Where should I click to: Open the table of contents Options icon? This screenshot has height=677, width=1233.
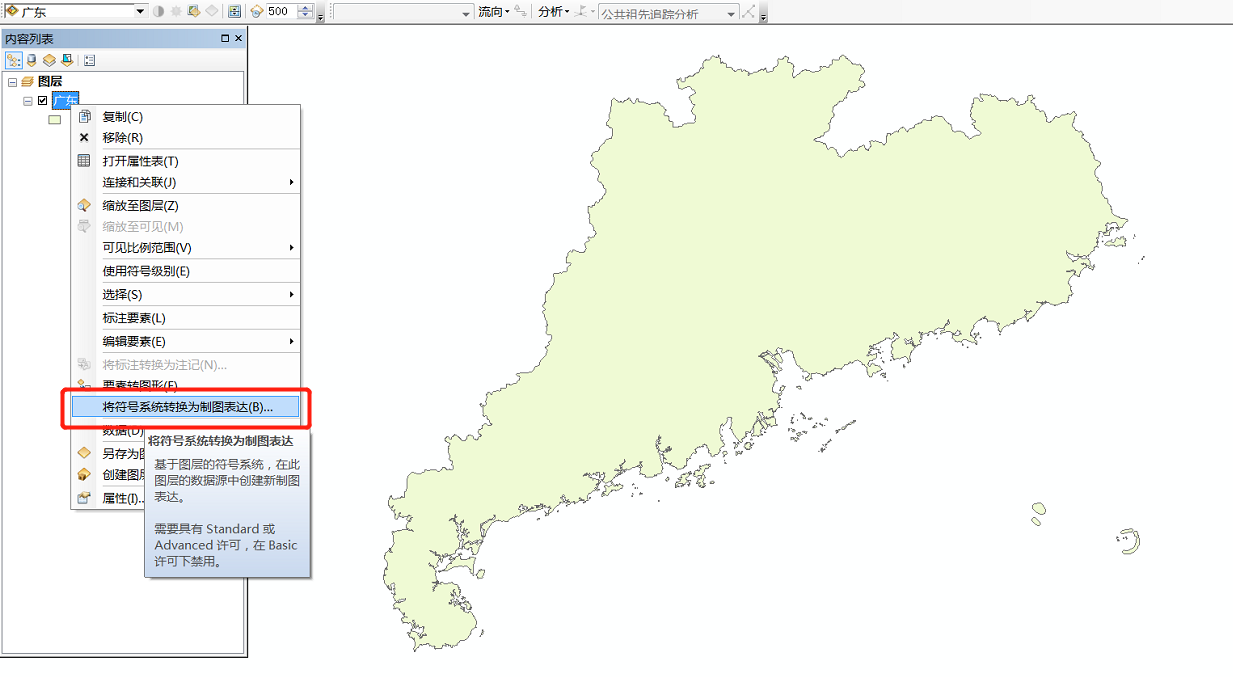89,60
